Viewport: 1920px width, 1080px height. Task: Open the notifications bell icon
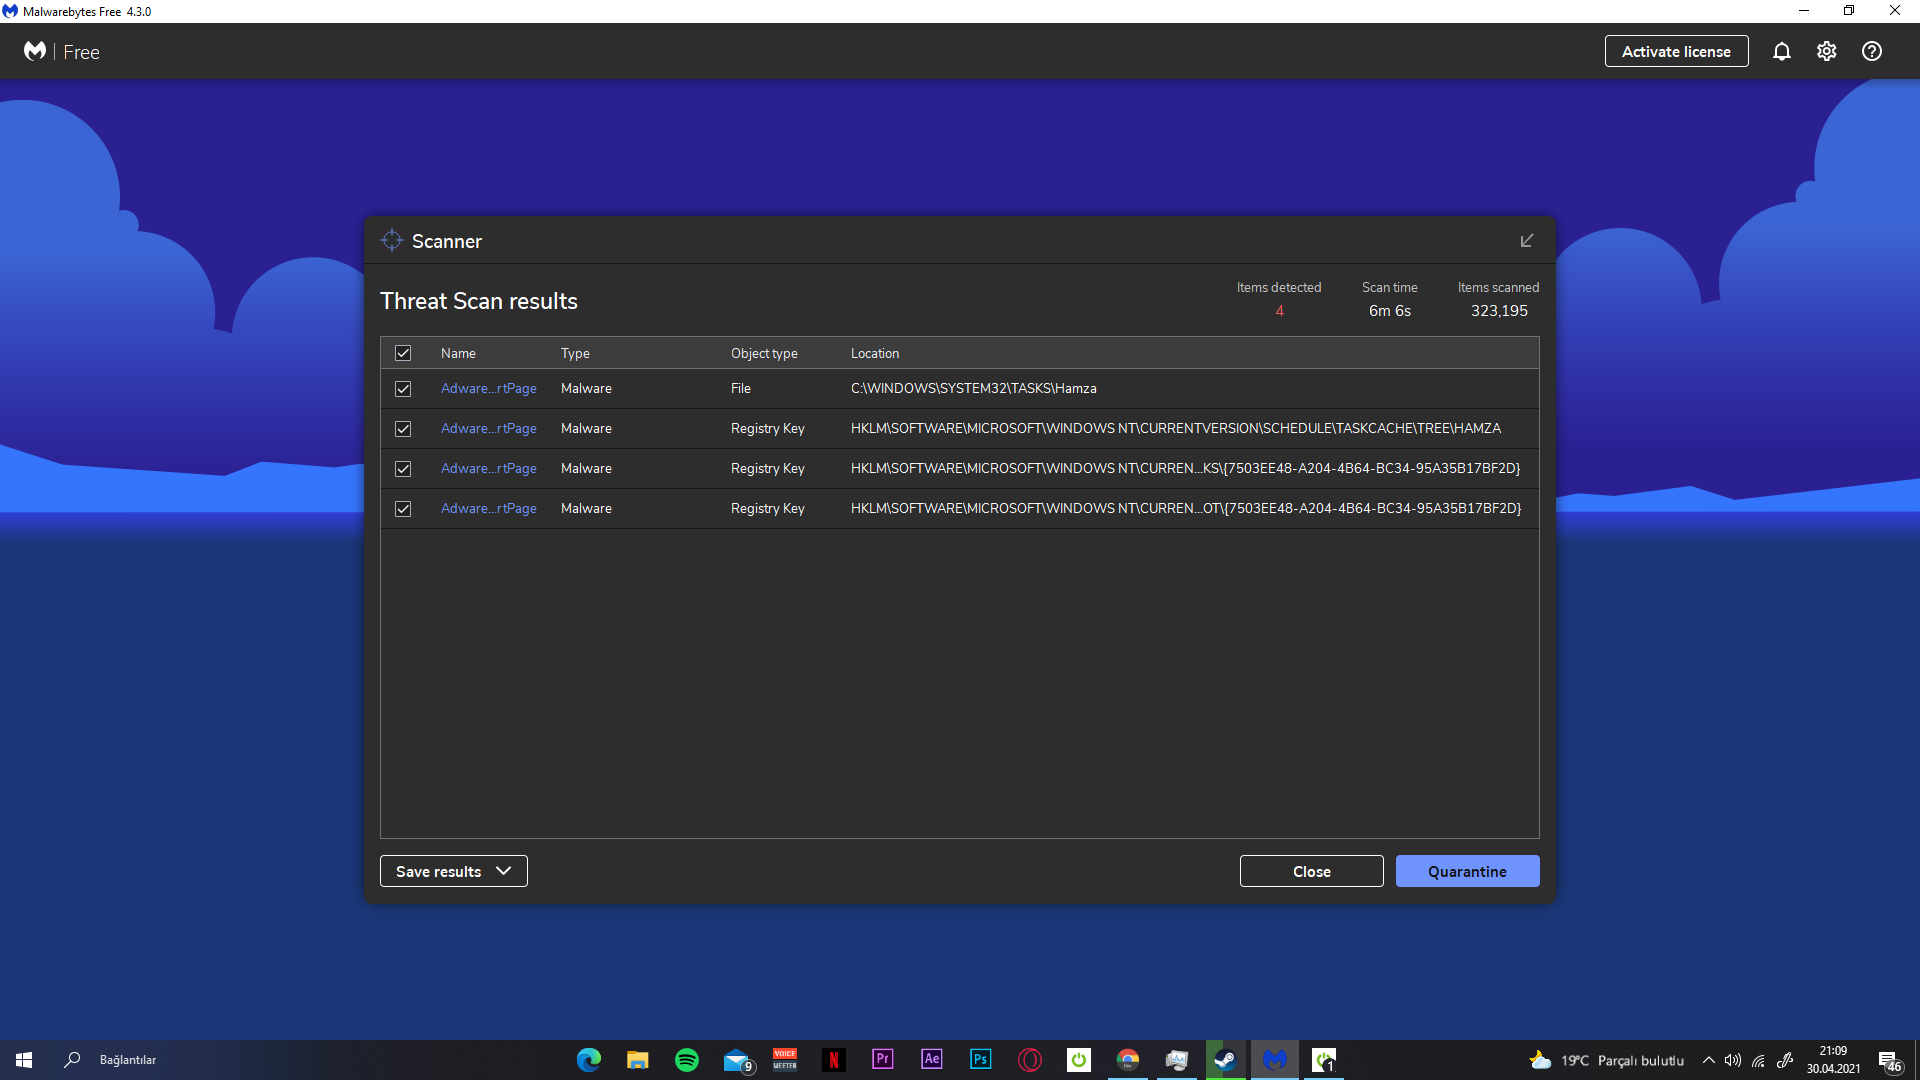[1781, 51]
